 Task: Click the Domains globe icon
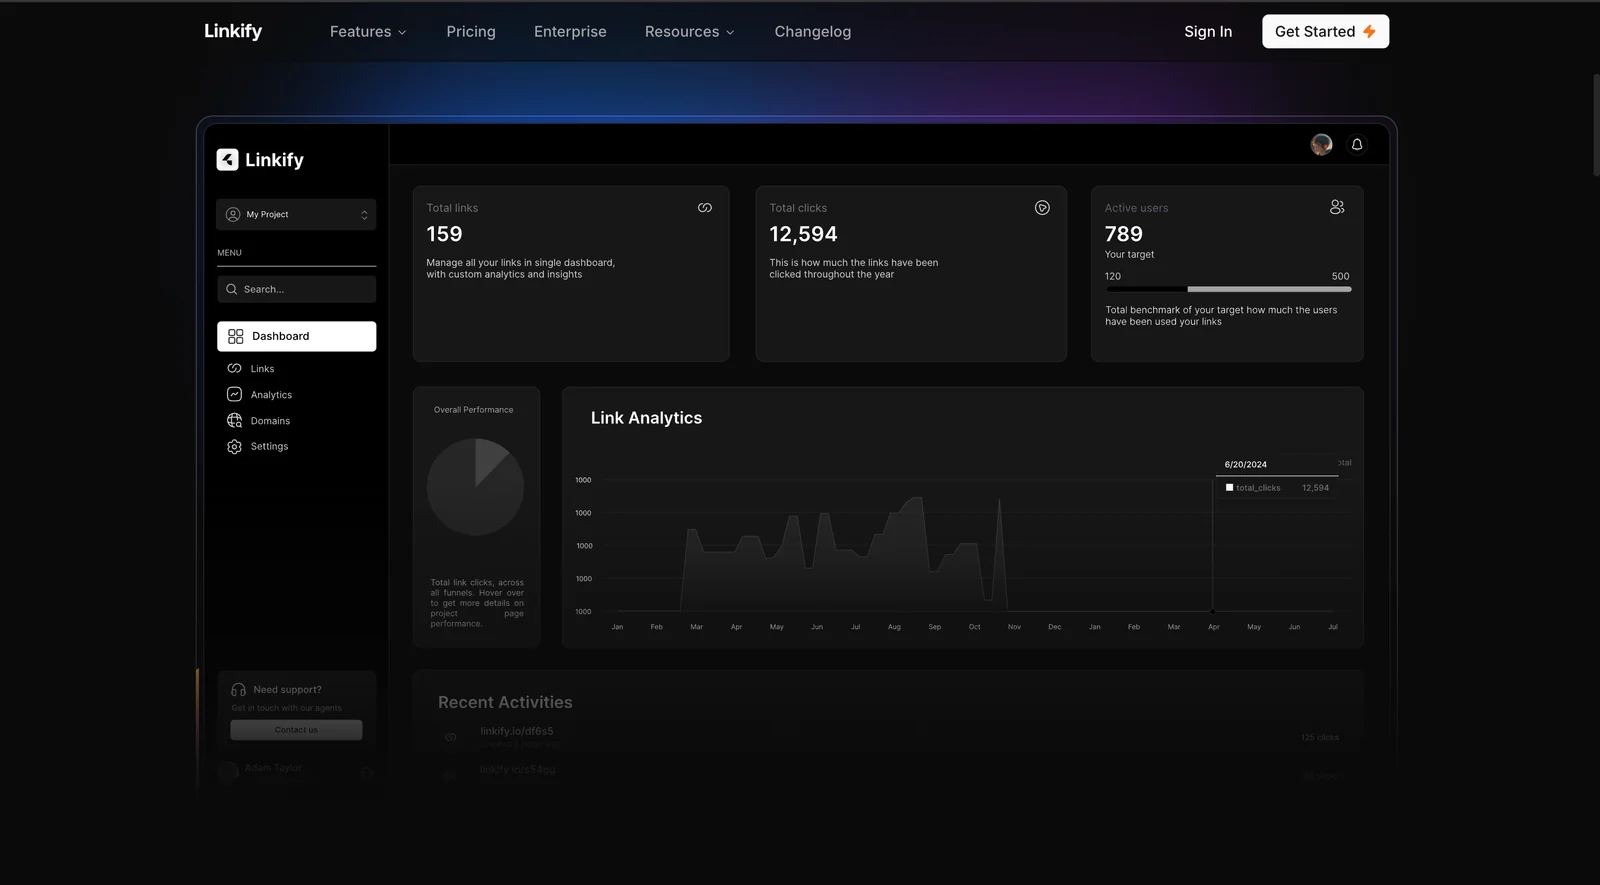click(235, 420)
